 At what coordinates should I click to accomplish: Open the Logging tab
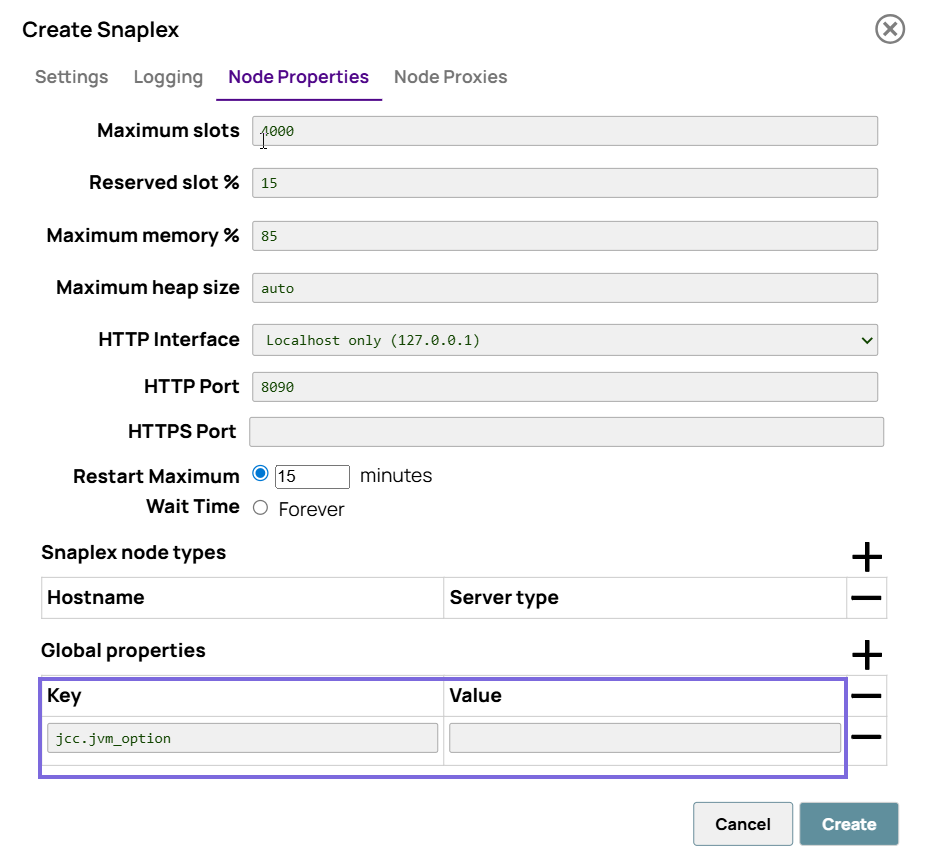[x=168, y=77]
